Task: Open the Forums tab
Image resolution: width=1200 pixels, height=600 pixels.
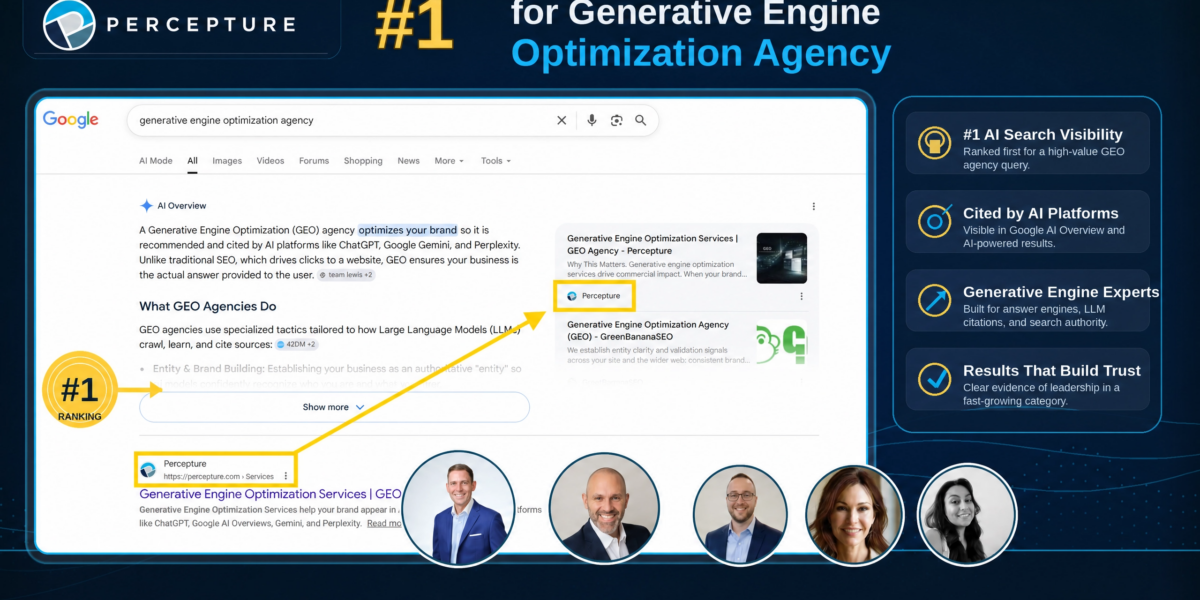Action: pyautogui.click(x=314, y=161)
